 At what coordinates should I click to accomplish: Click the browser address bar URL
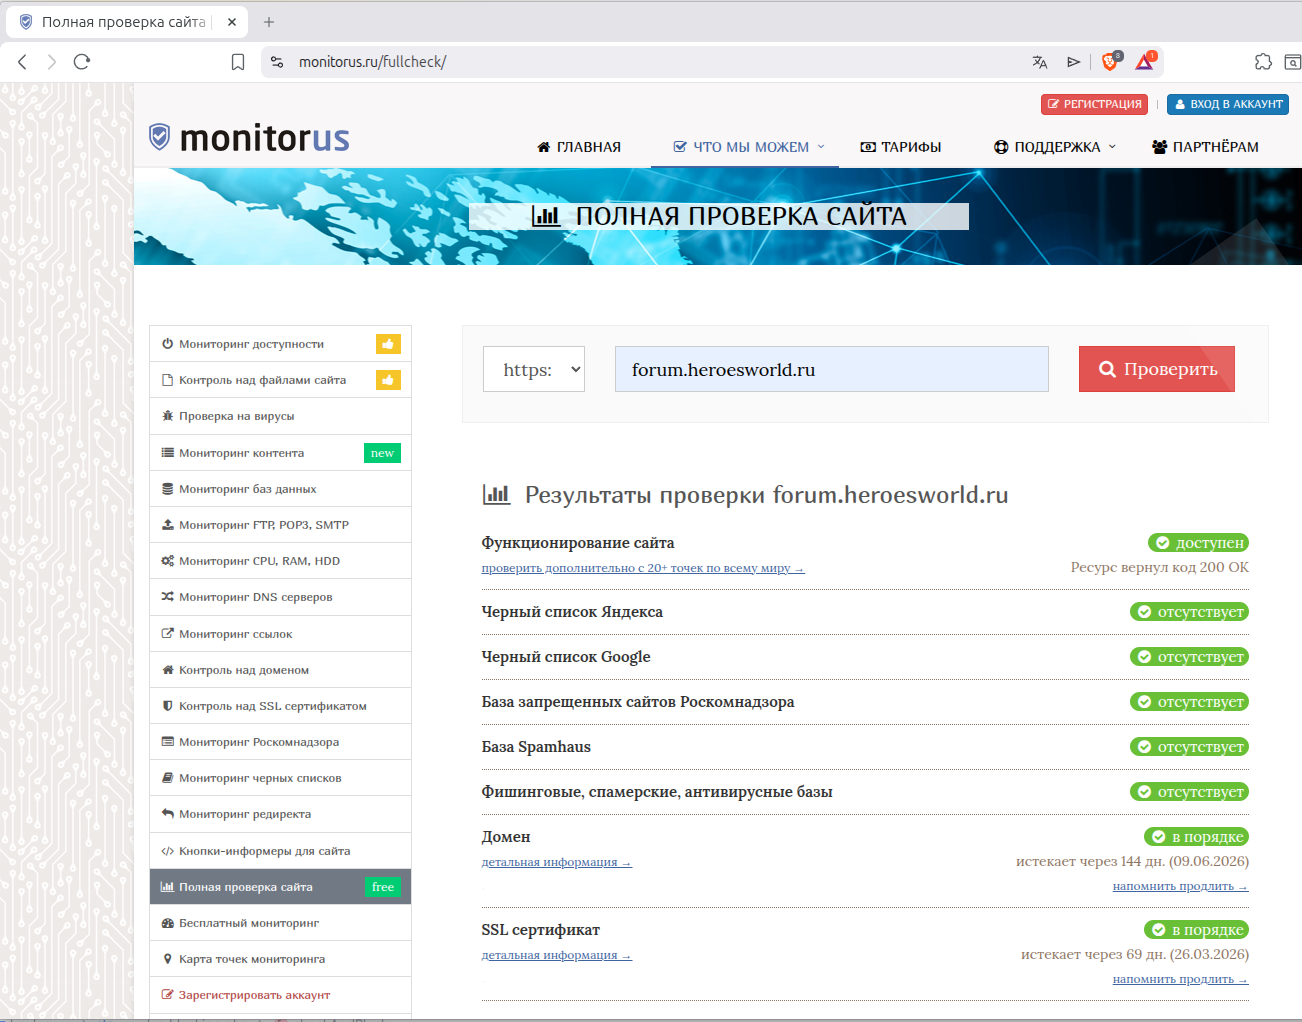tap(372, 62)
